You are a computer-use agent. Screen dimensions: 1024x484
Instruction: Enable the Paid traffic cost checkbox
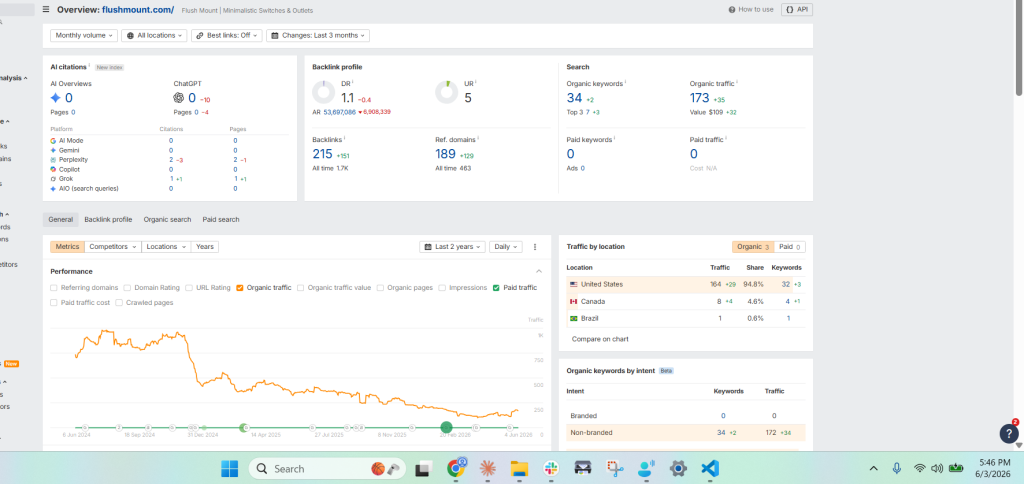click(x=54, y=302)
